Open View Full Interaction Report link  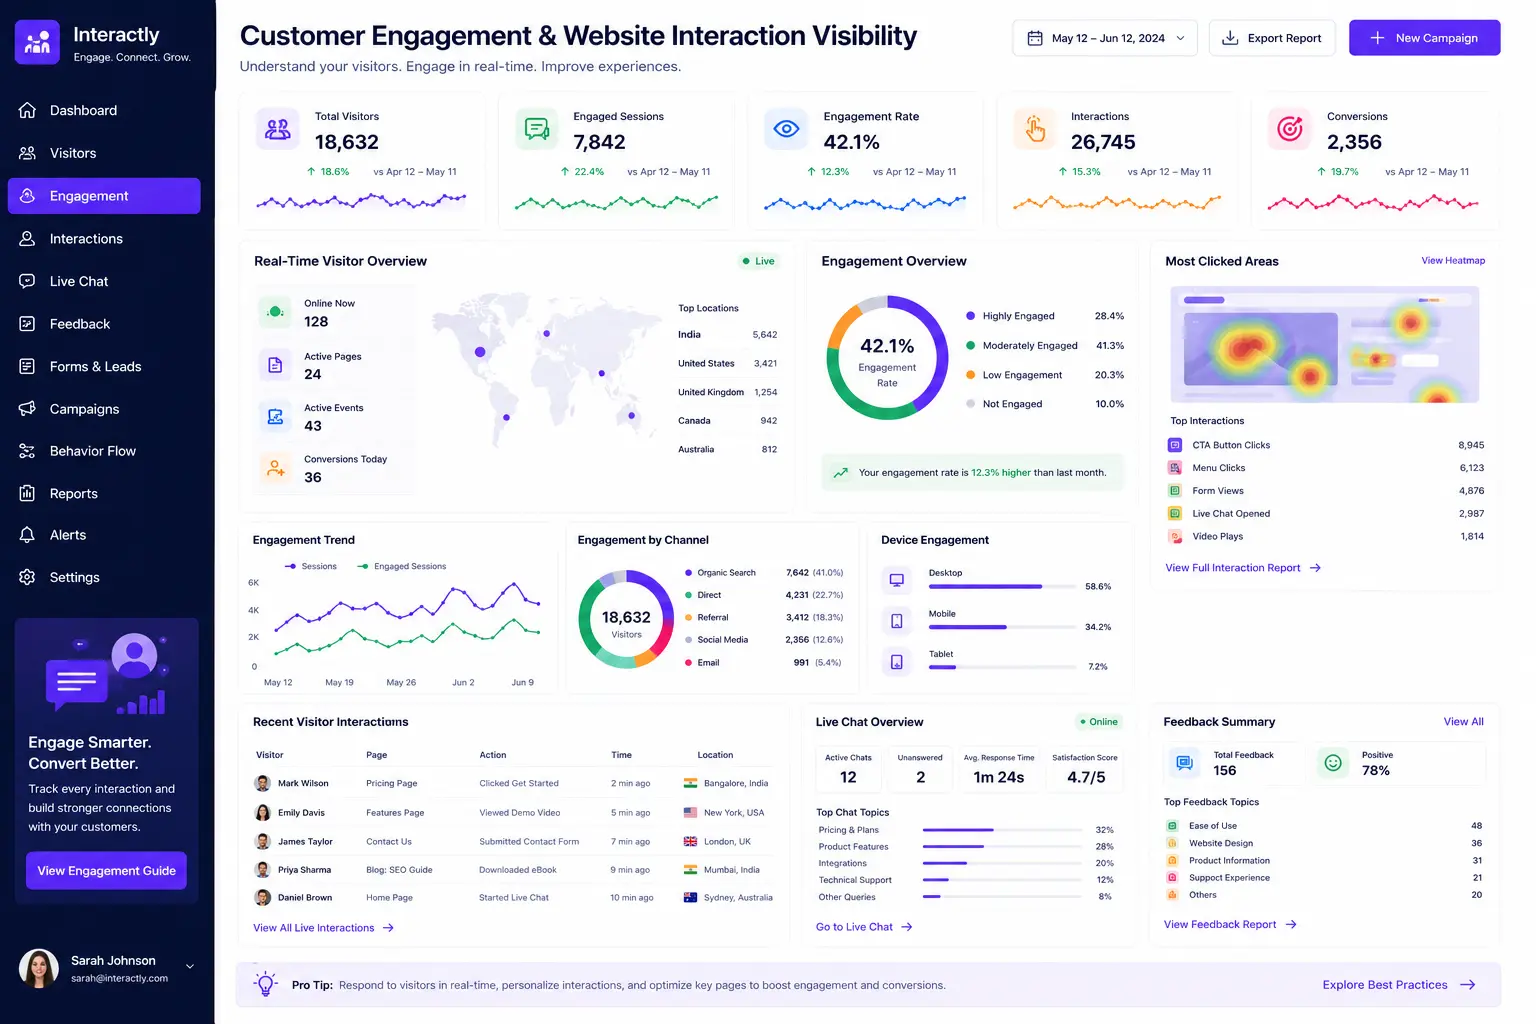pyautogui.click(x=1243, y=568)
